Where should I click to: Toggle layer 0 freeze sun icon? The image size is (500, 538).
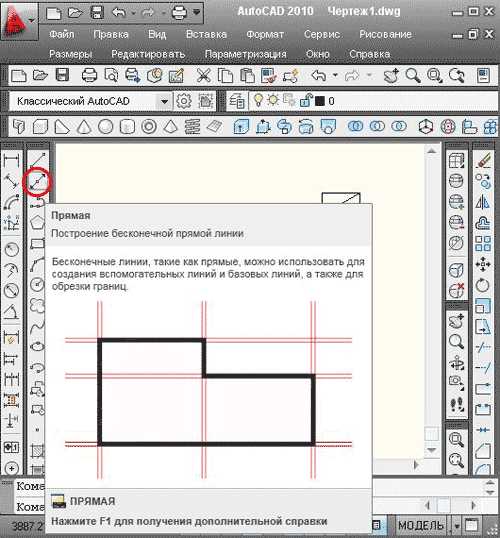click(273, 100)
